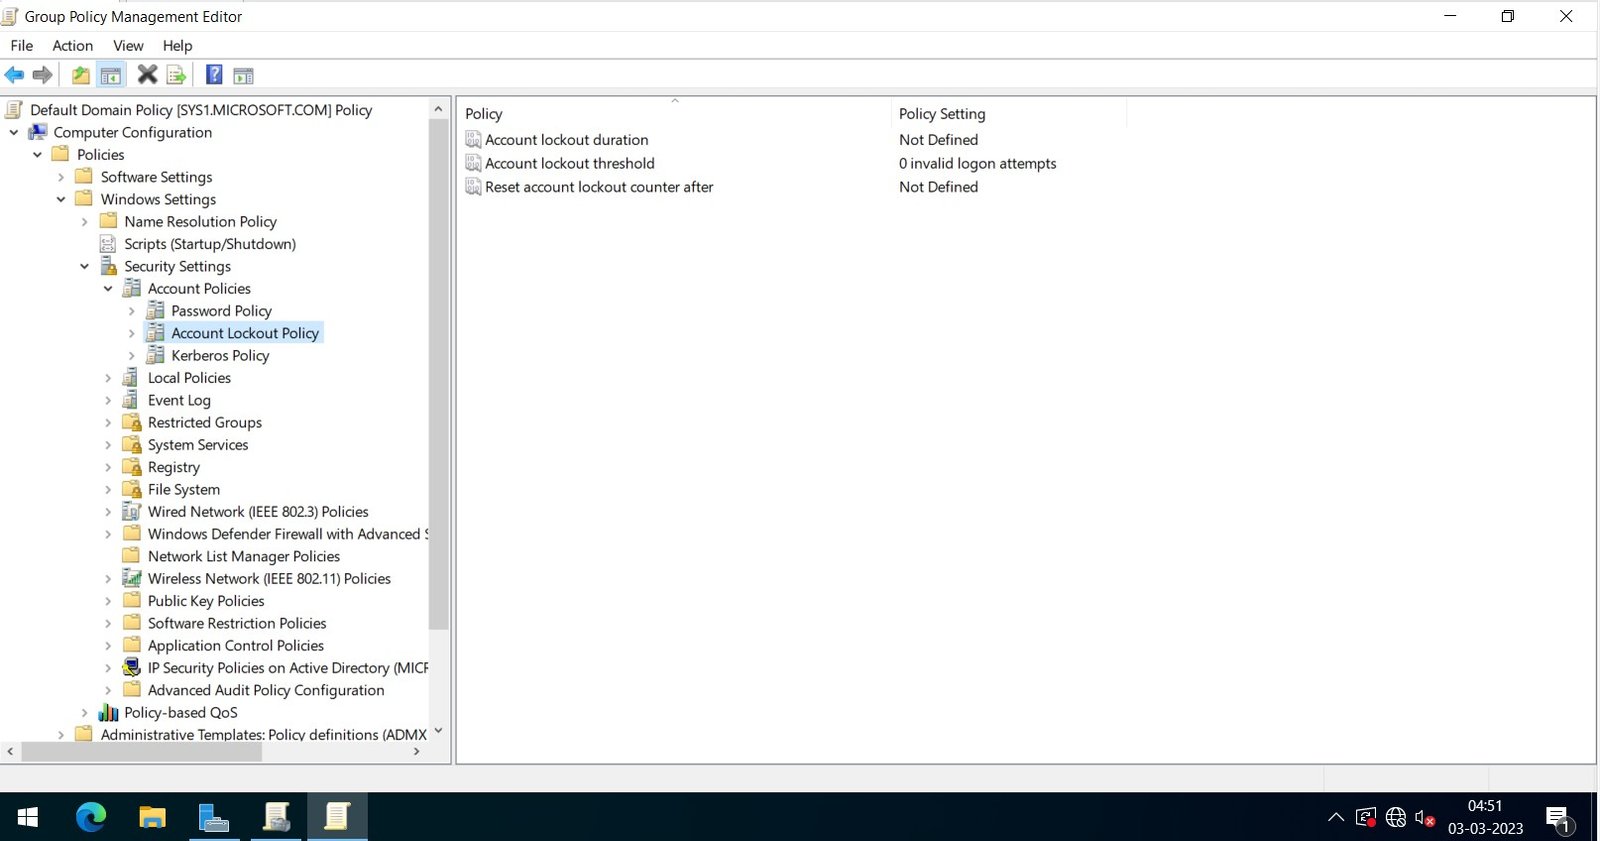Click the Export List toolbar icon
Image resolution: width=1600 pixels, height=841 pixels.
pyautogui.click(x=176, y=75)
